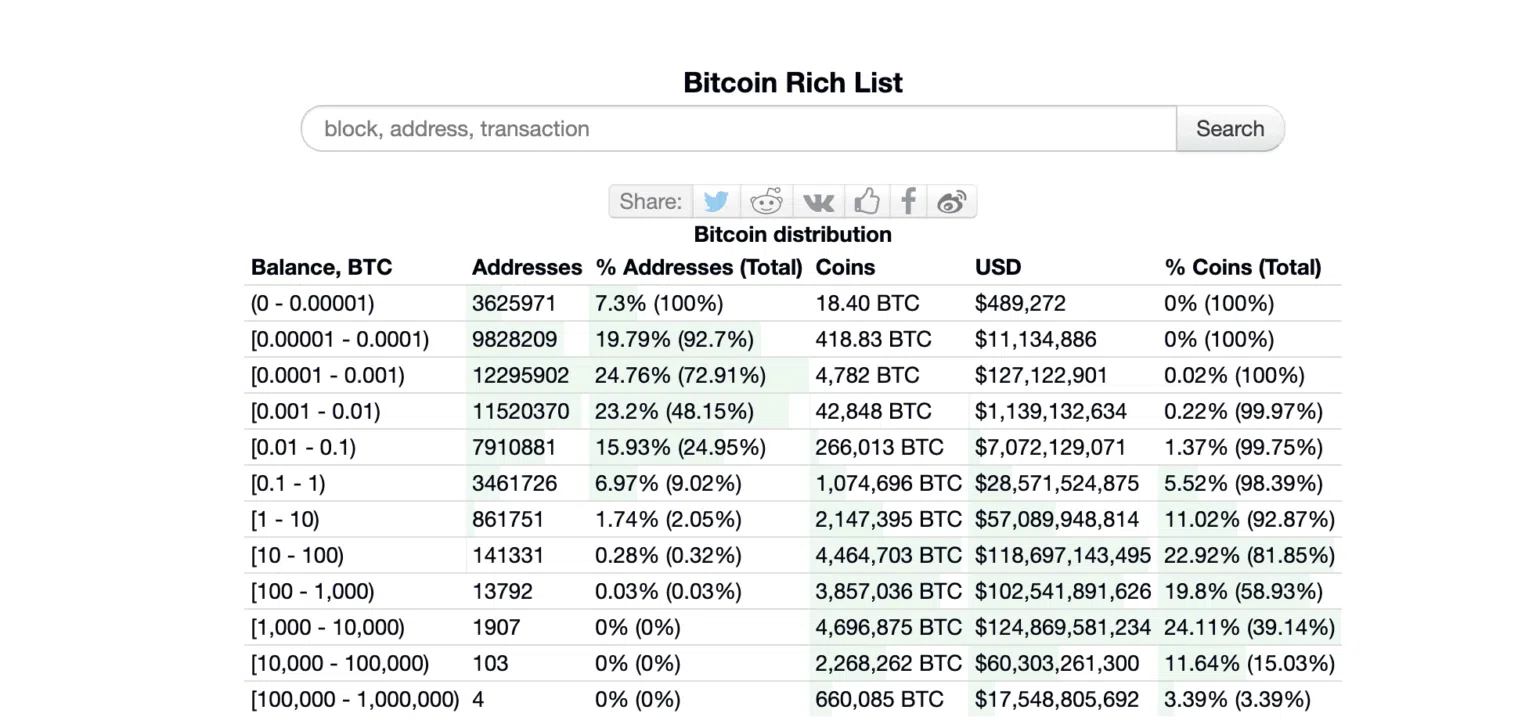This screenshot has height=717, width=1536.
Task: Click the $57,089,948,814 USD value
Action: tap(1057, 519)
